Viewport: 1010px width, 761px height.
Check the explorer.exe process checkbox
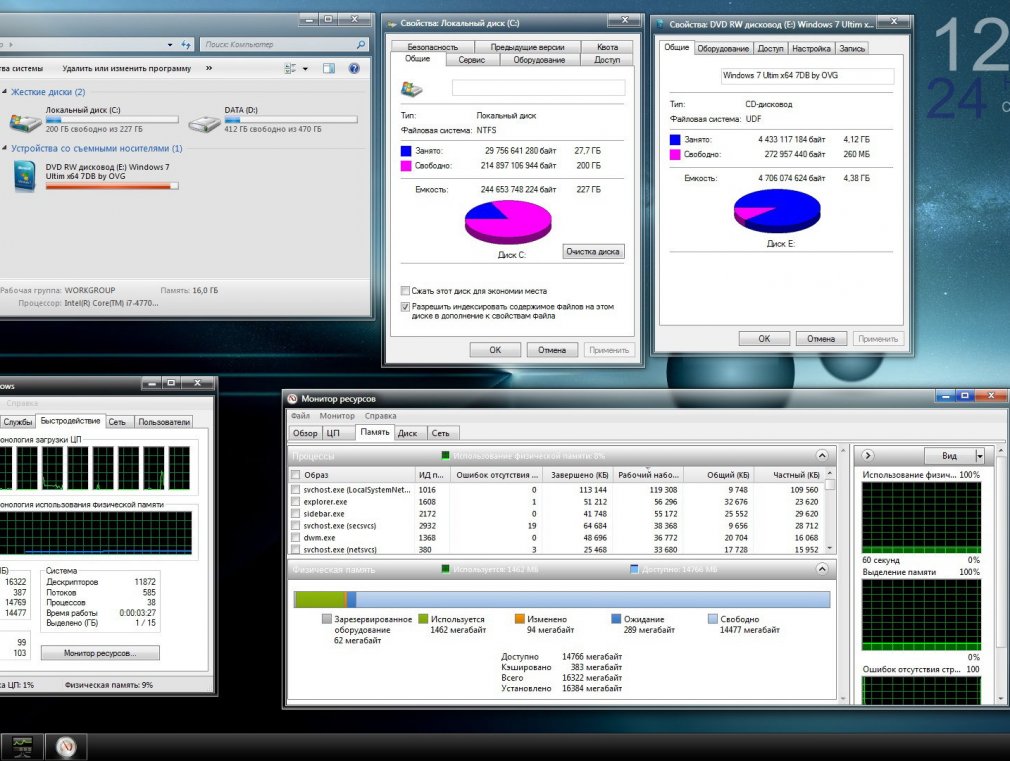(x=296, y=502)
